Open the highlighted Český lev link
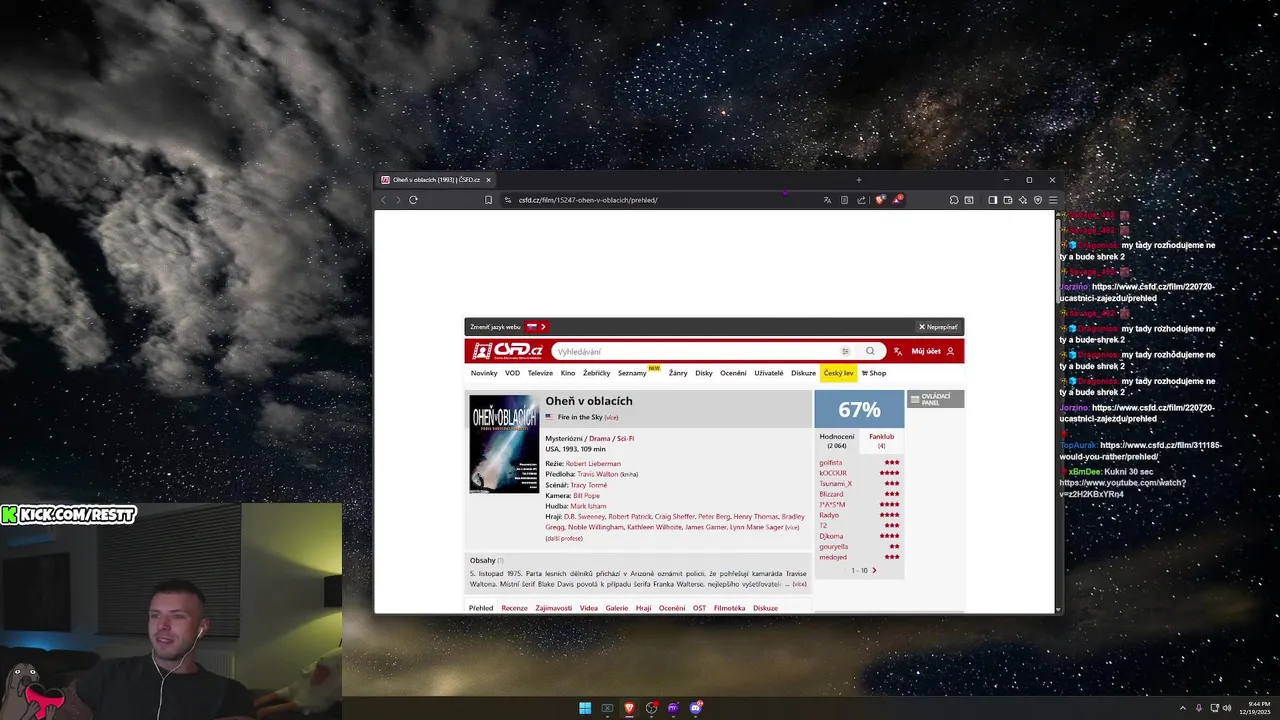Image resolution: width=1280 pixels, height=720 pixels. tap(838, 373)
